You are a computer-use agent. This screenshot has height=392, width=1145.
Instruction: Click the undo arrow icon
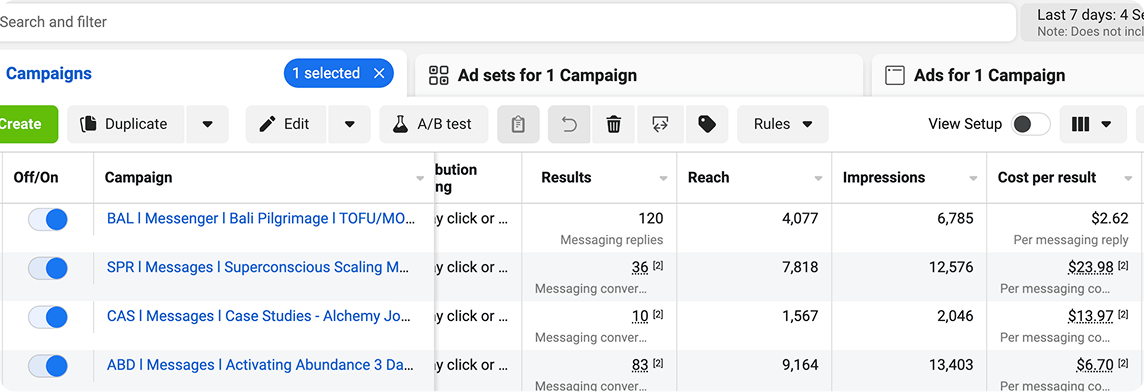pyautogui.click(x=570, y=124)
